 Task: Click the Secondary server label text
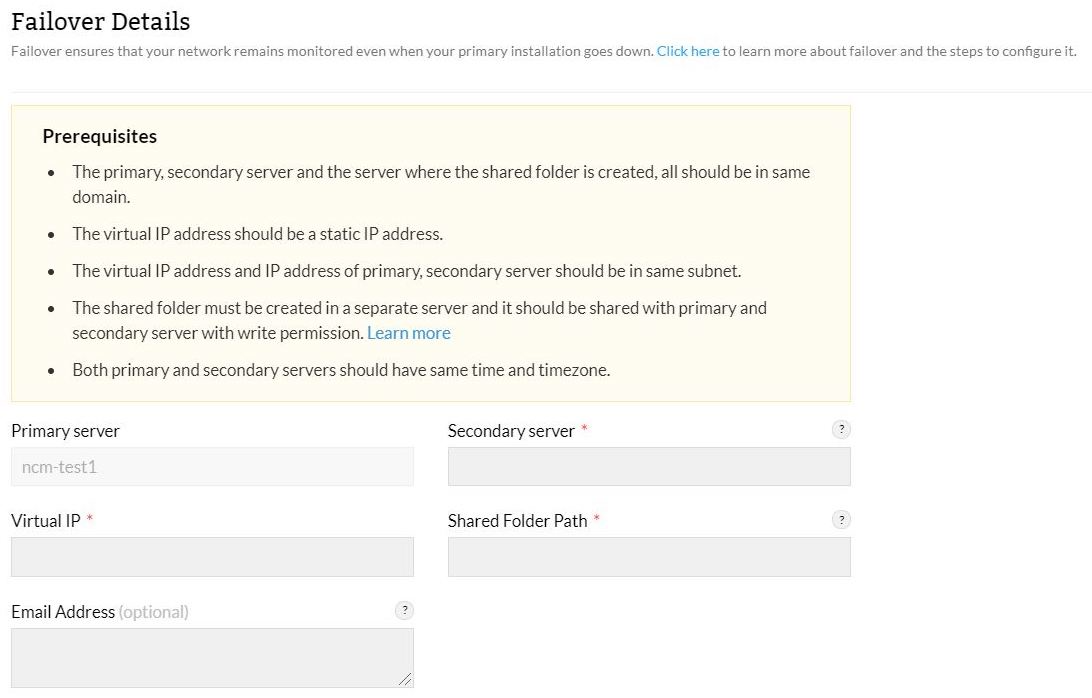[511, 431]
